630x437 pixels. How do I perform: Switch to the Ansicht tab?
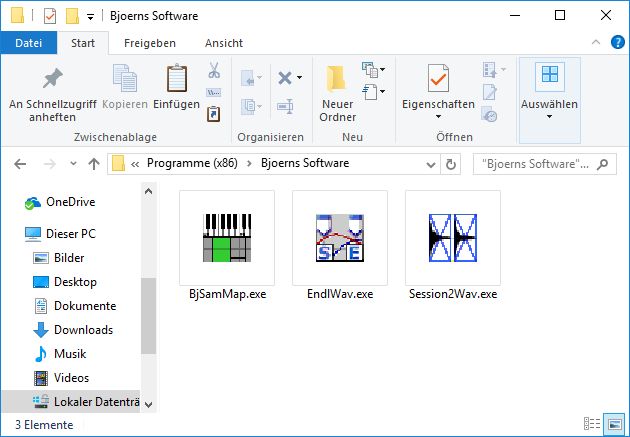pyautogui.click(x=224, y=43)
